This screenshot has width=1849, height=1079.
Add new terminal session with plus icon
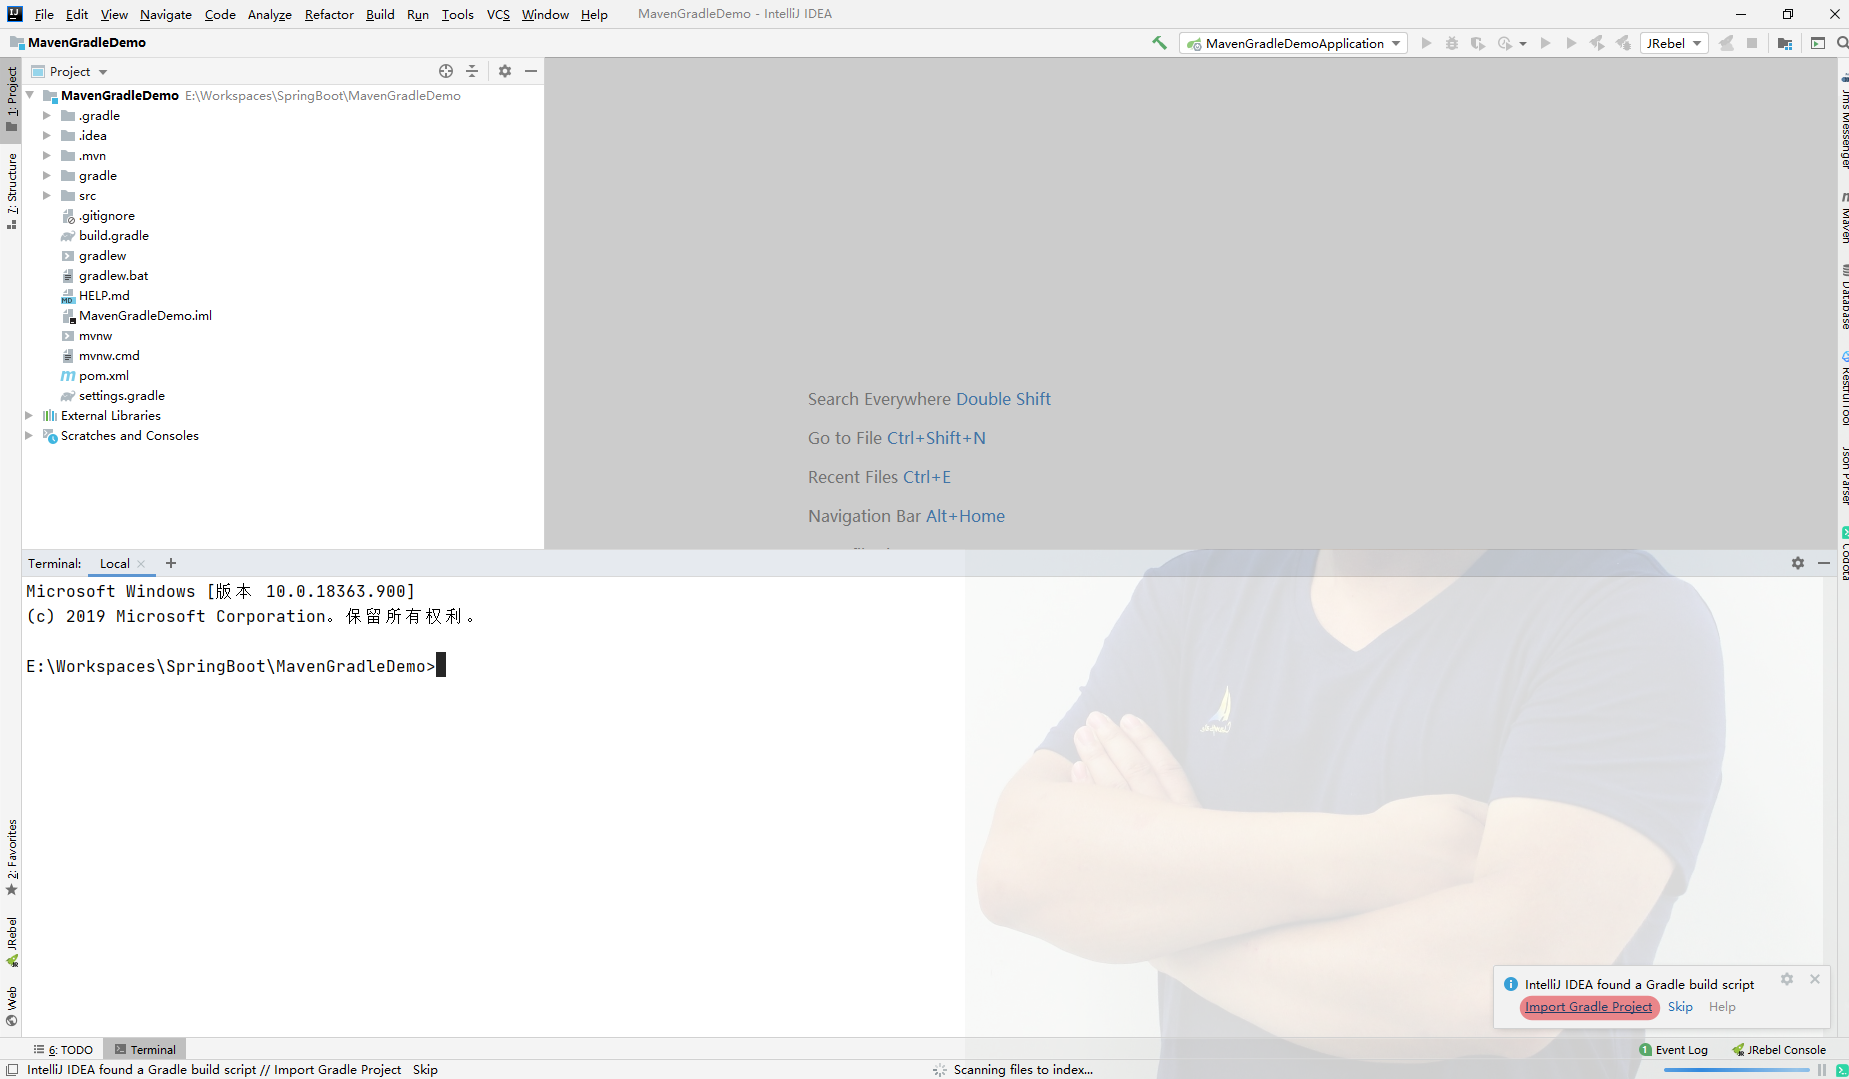pos(171,563)
